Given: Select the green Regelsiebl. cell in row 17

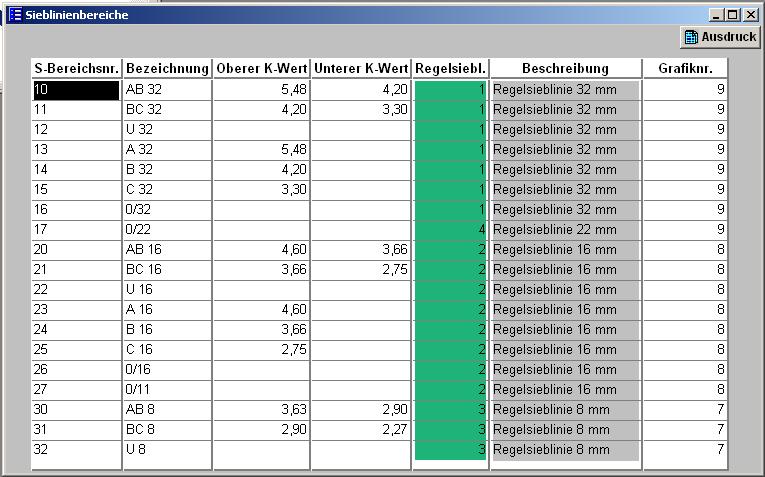Looking at the screenshot, I should coord(450,230).
